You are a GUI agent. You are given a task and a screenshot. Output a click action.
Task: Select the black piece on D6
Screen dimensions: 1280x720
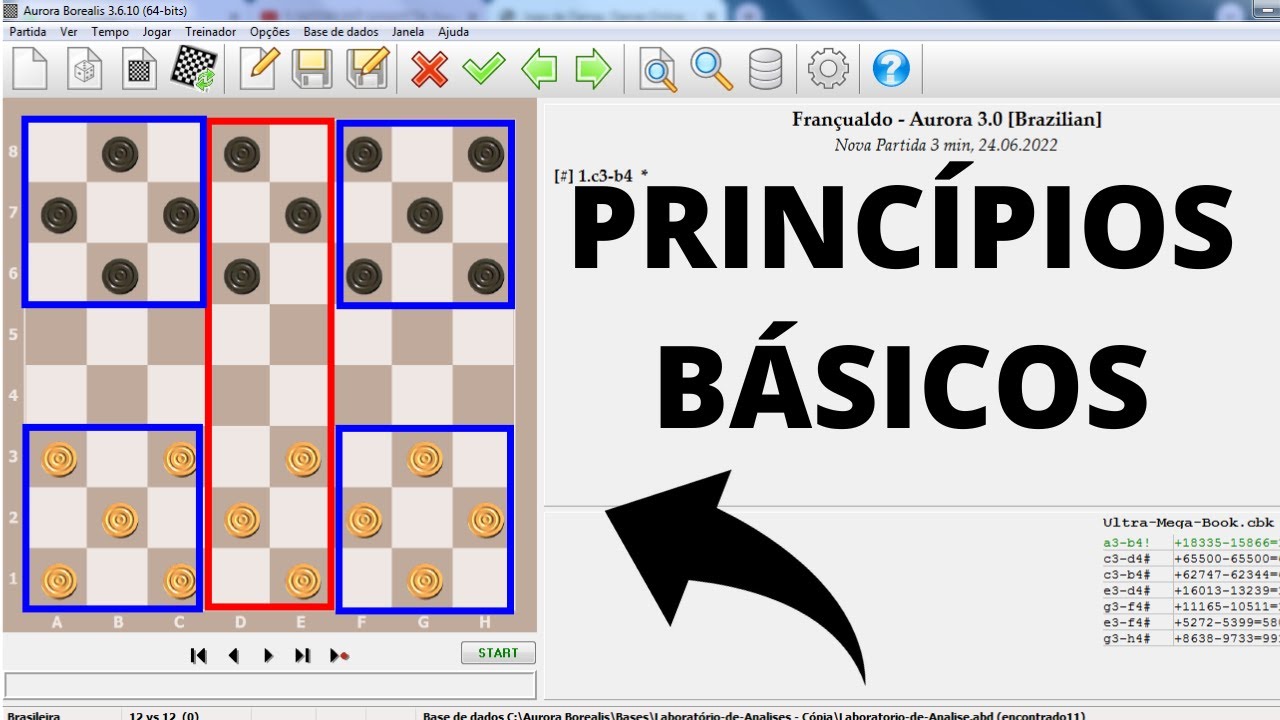tap(242, 275)
